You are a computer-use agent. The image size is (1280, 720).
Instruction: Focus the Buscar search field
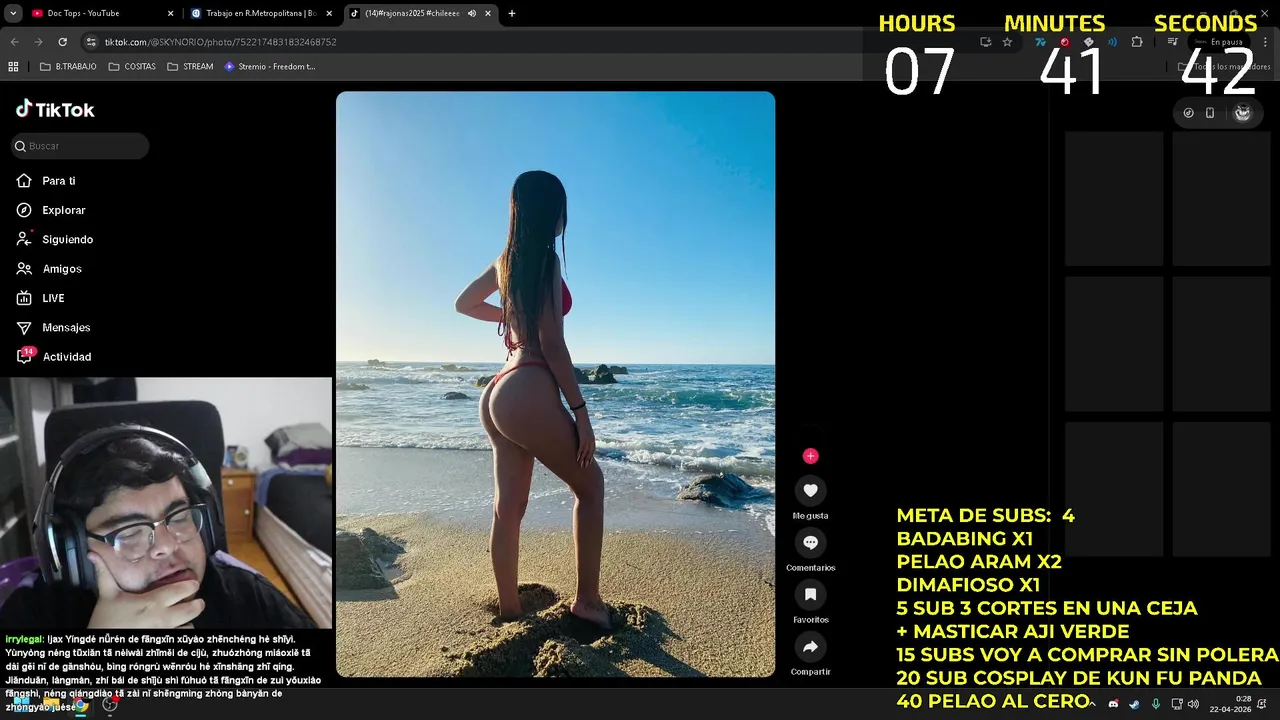80,146
